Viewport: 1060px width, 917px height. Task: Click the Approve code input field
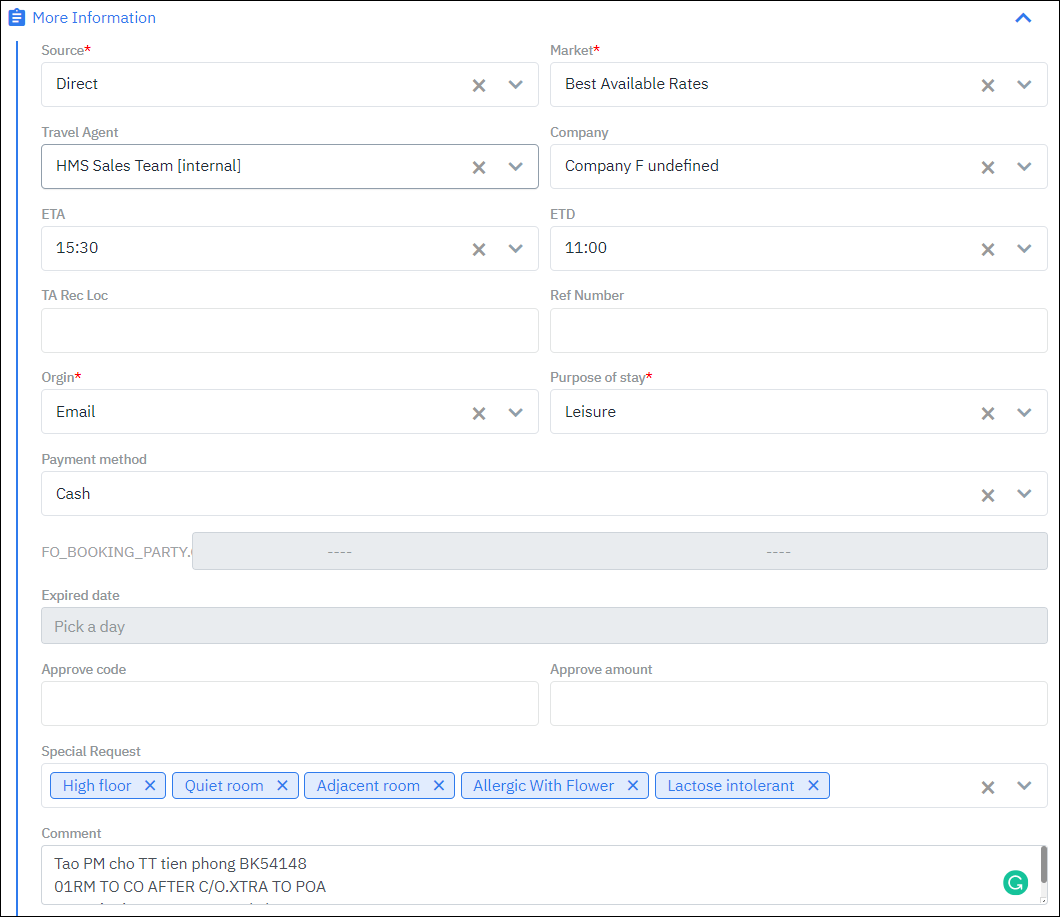289,704
